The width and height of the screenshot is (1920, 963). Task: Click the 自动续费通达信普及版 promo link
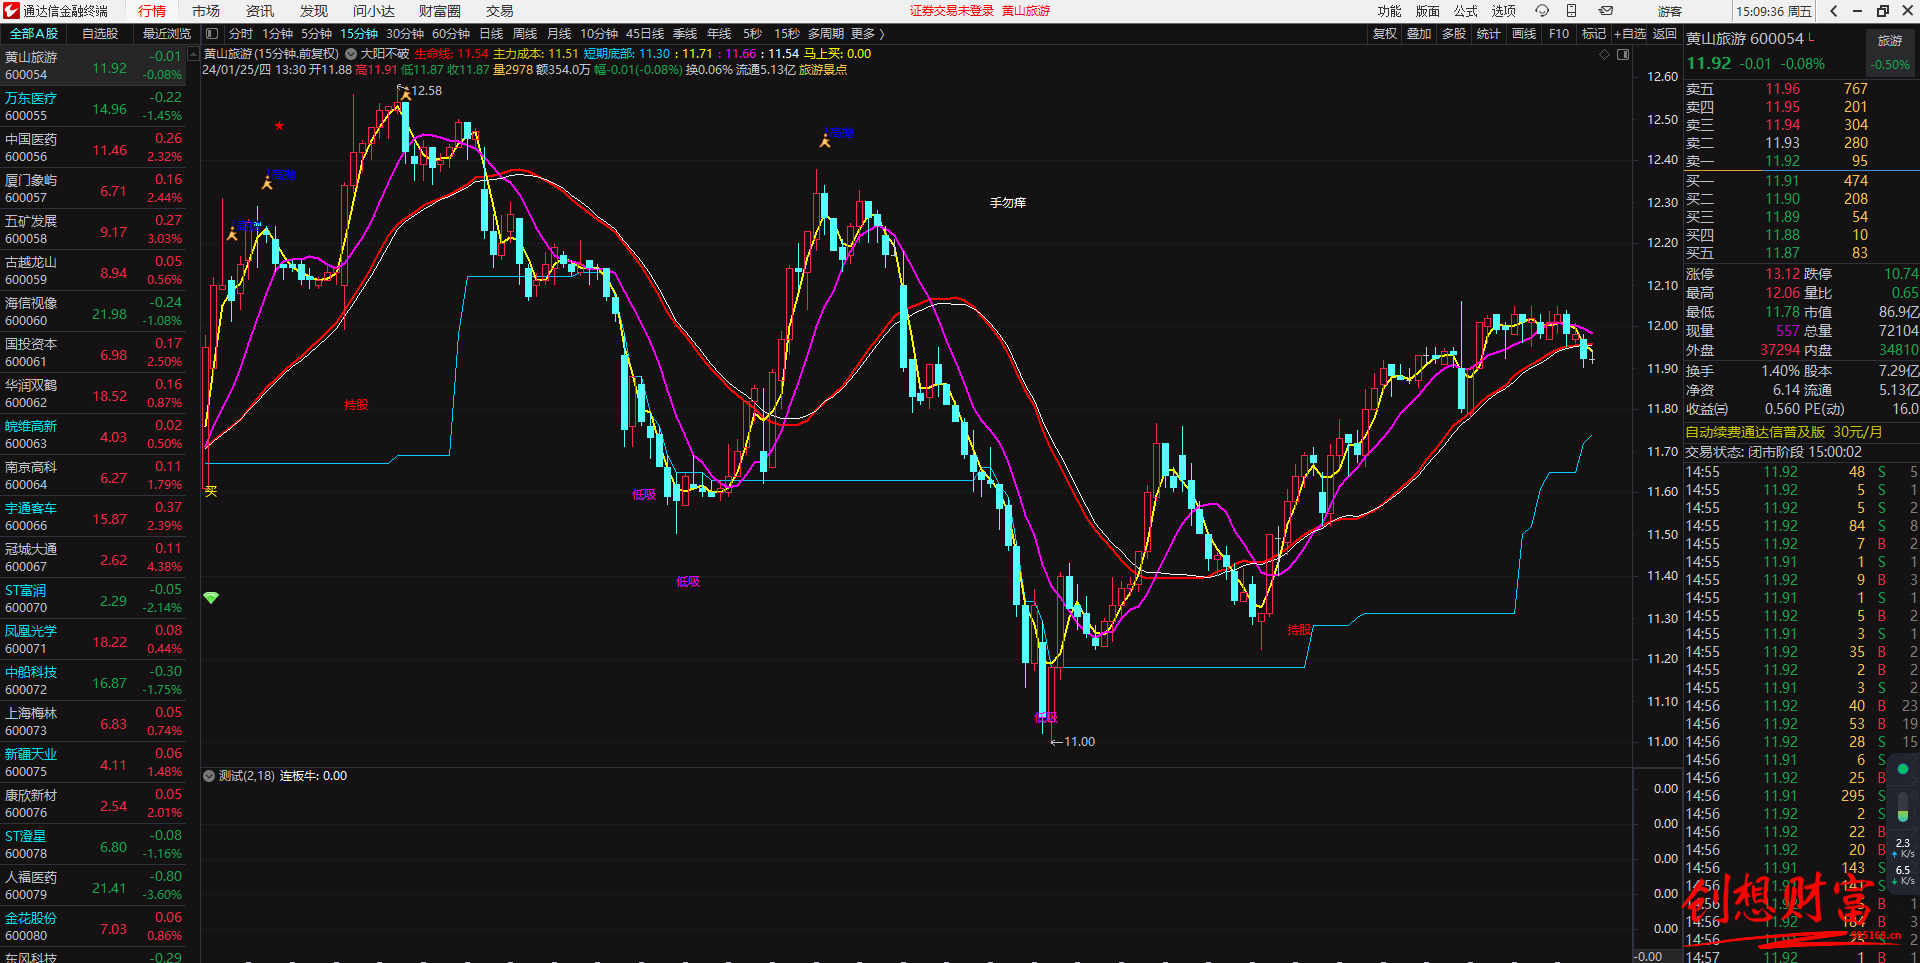point(1784,432)
